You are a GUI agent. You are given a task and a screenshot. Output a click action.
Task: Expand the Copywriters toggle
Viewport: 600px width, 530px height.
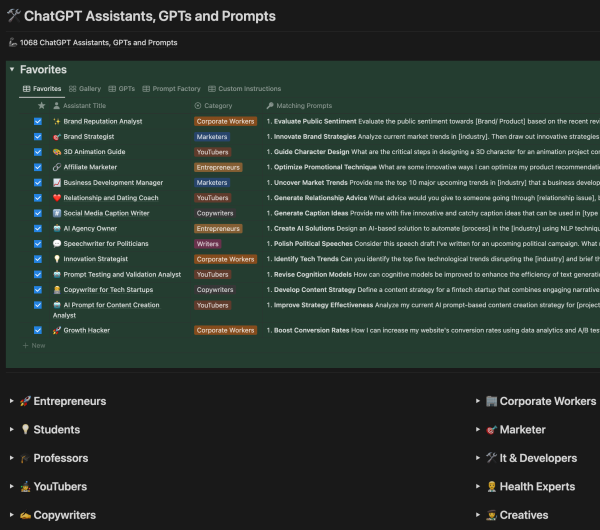click(x=11, y=515)
